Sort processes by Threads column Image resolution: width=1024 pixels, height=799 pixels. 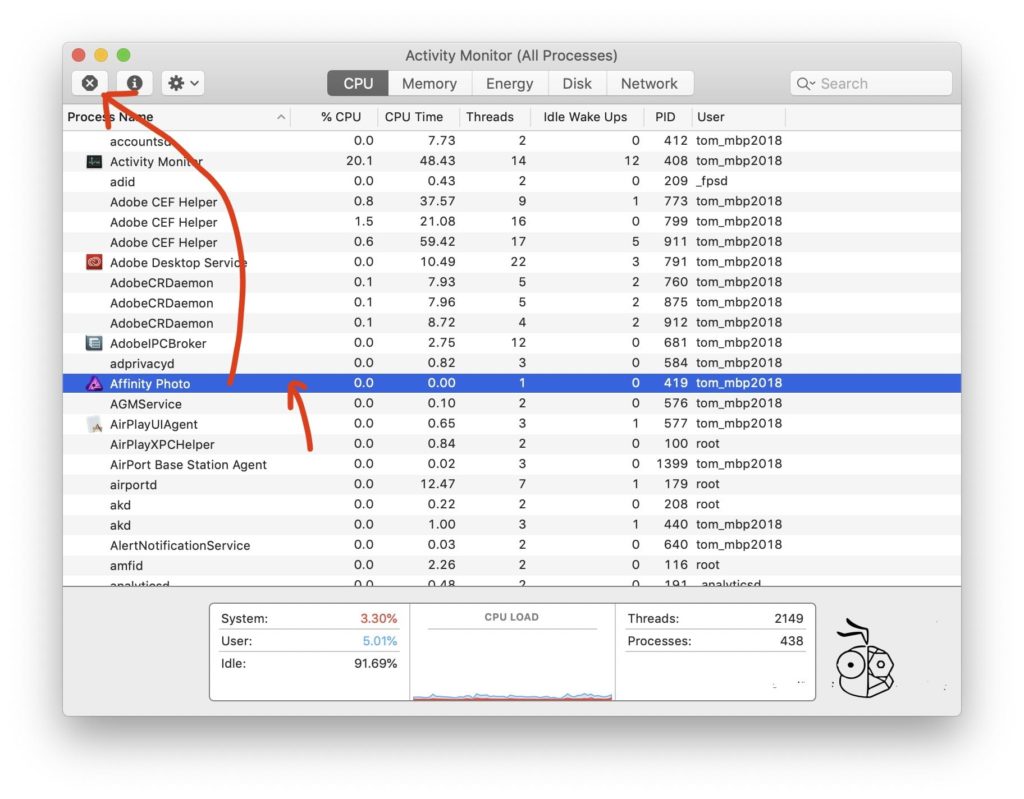point(491,117)
